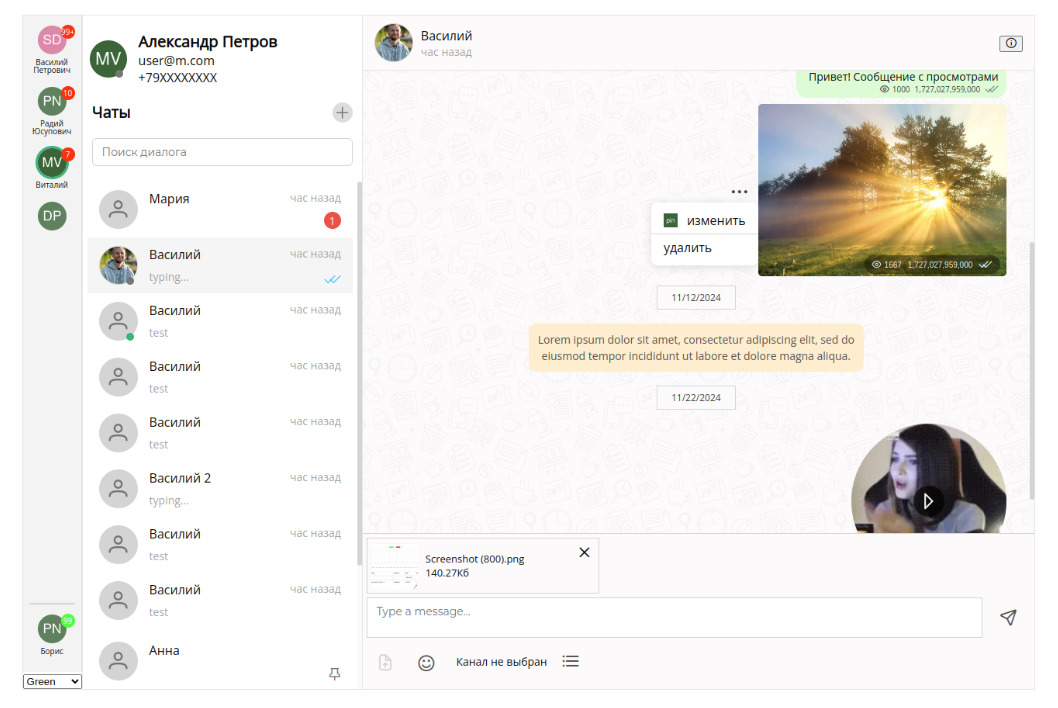Open the SD account of Василий Петрович
The image size is (1058, 708).
(x=52, y=40)
